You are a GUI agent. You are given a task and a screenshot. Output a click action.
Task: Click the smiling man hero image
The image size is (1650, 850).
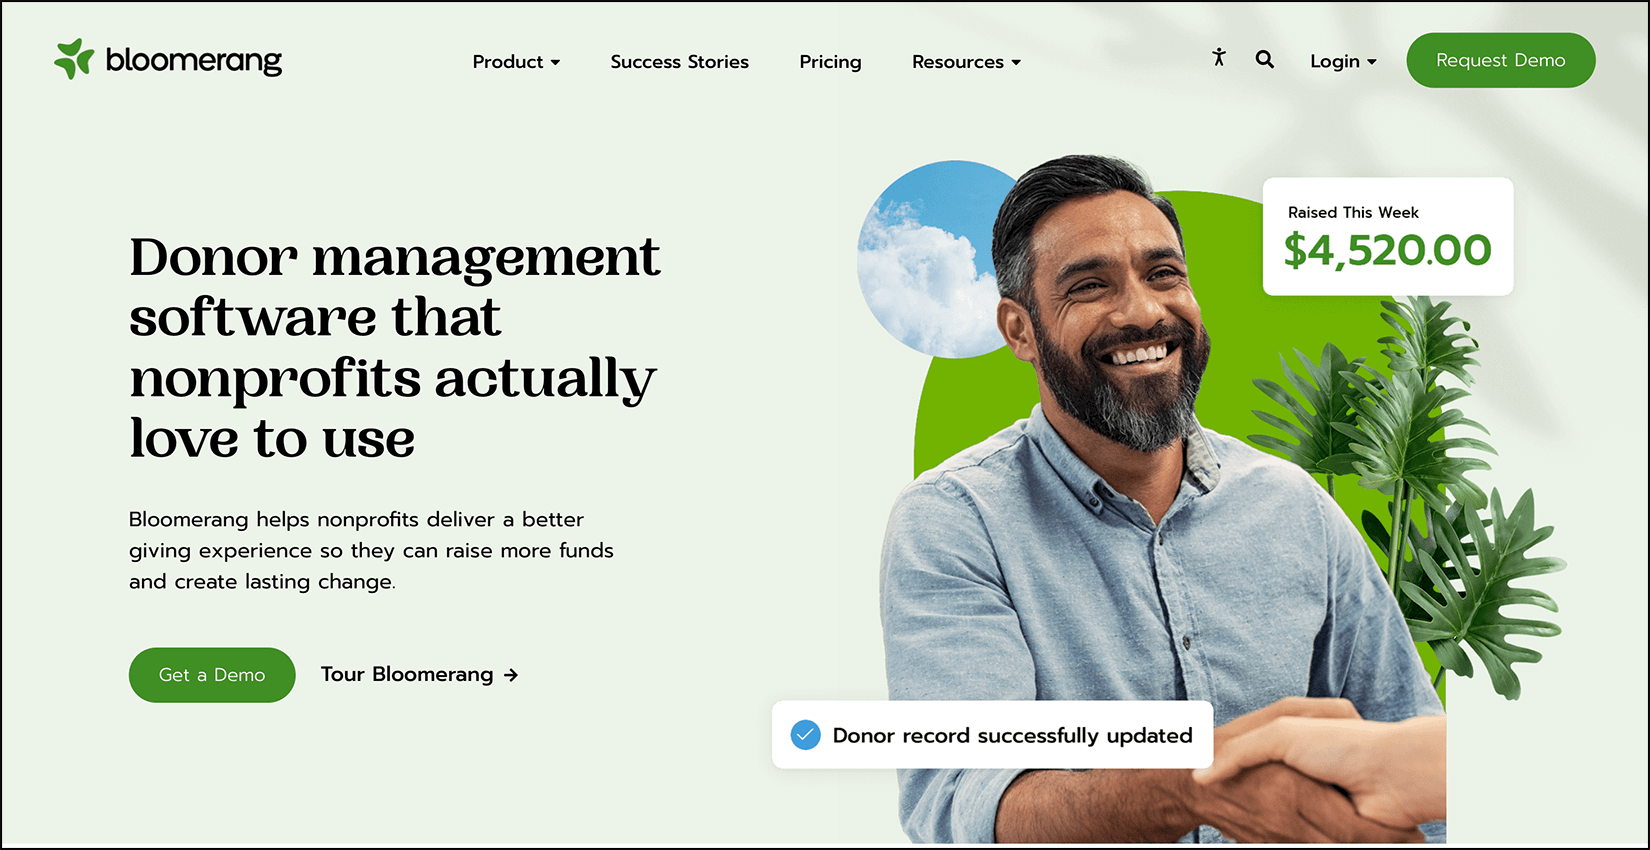click(1162, 500)
